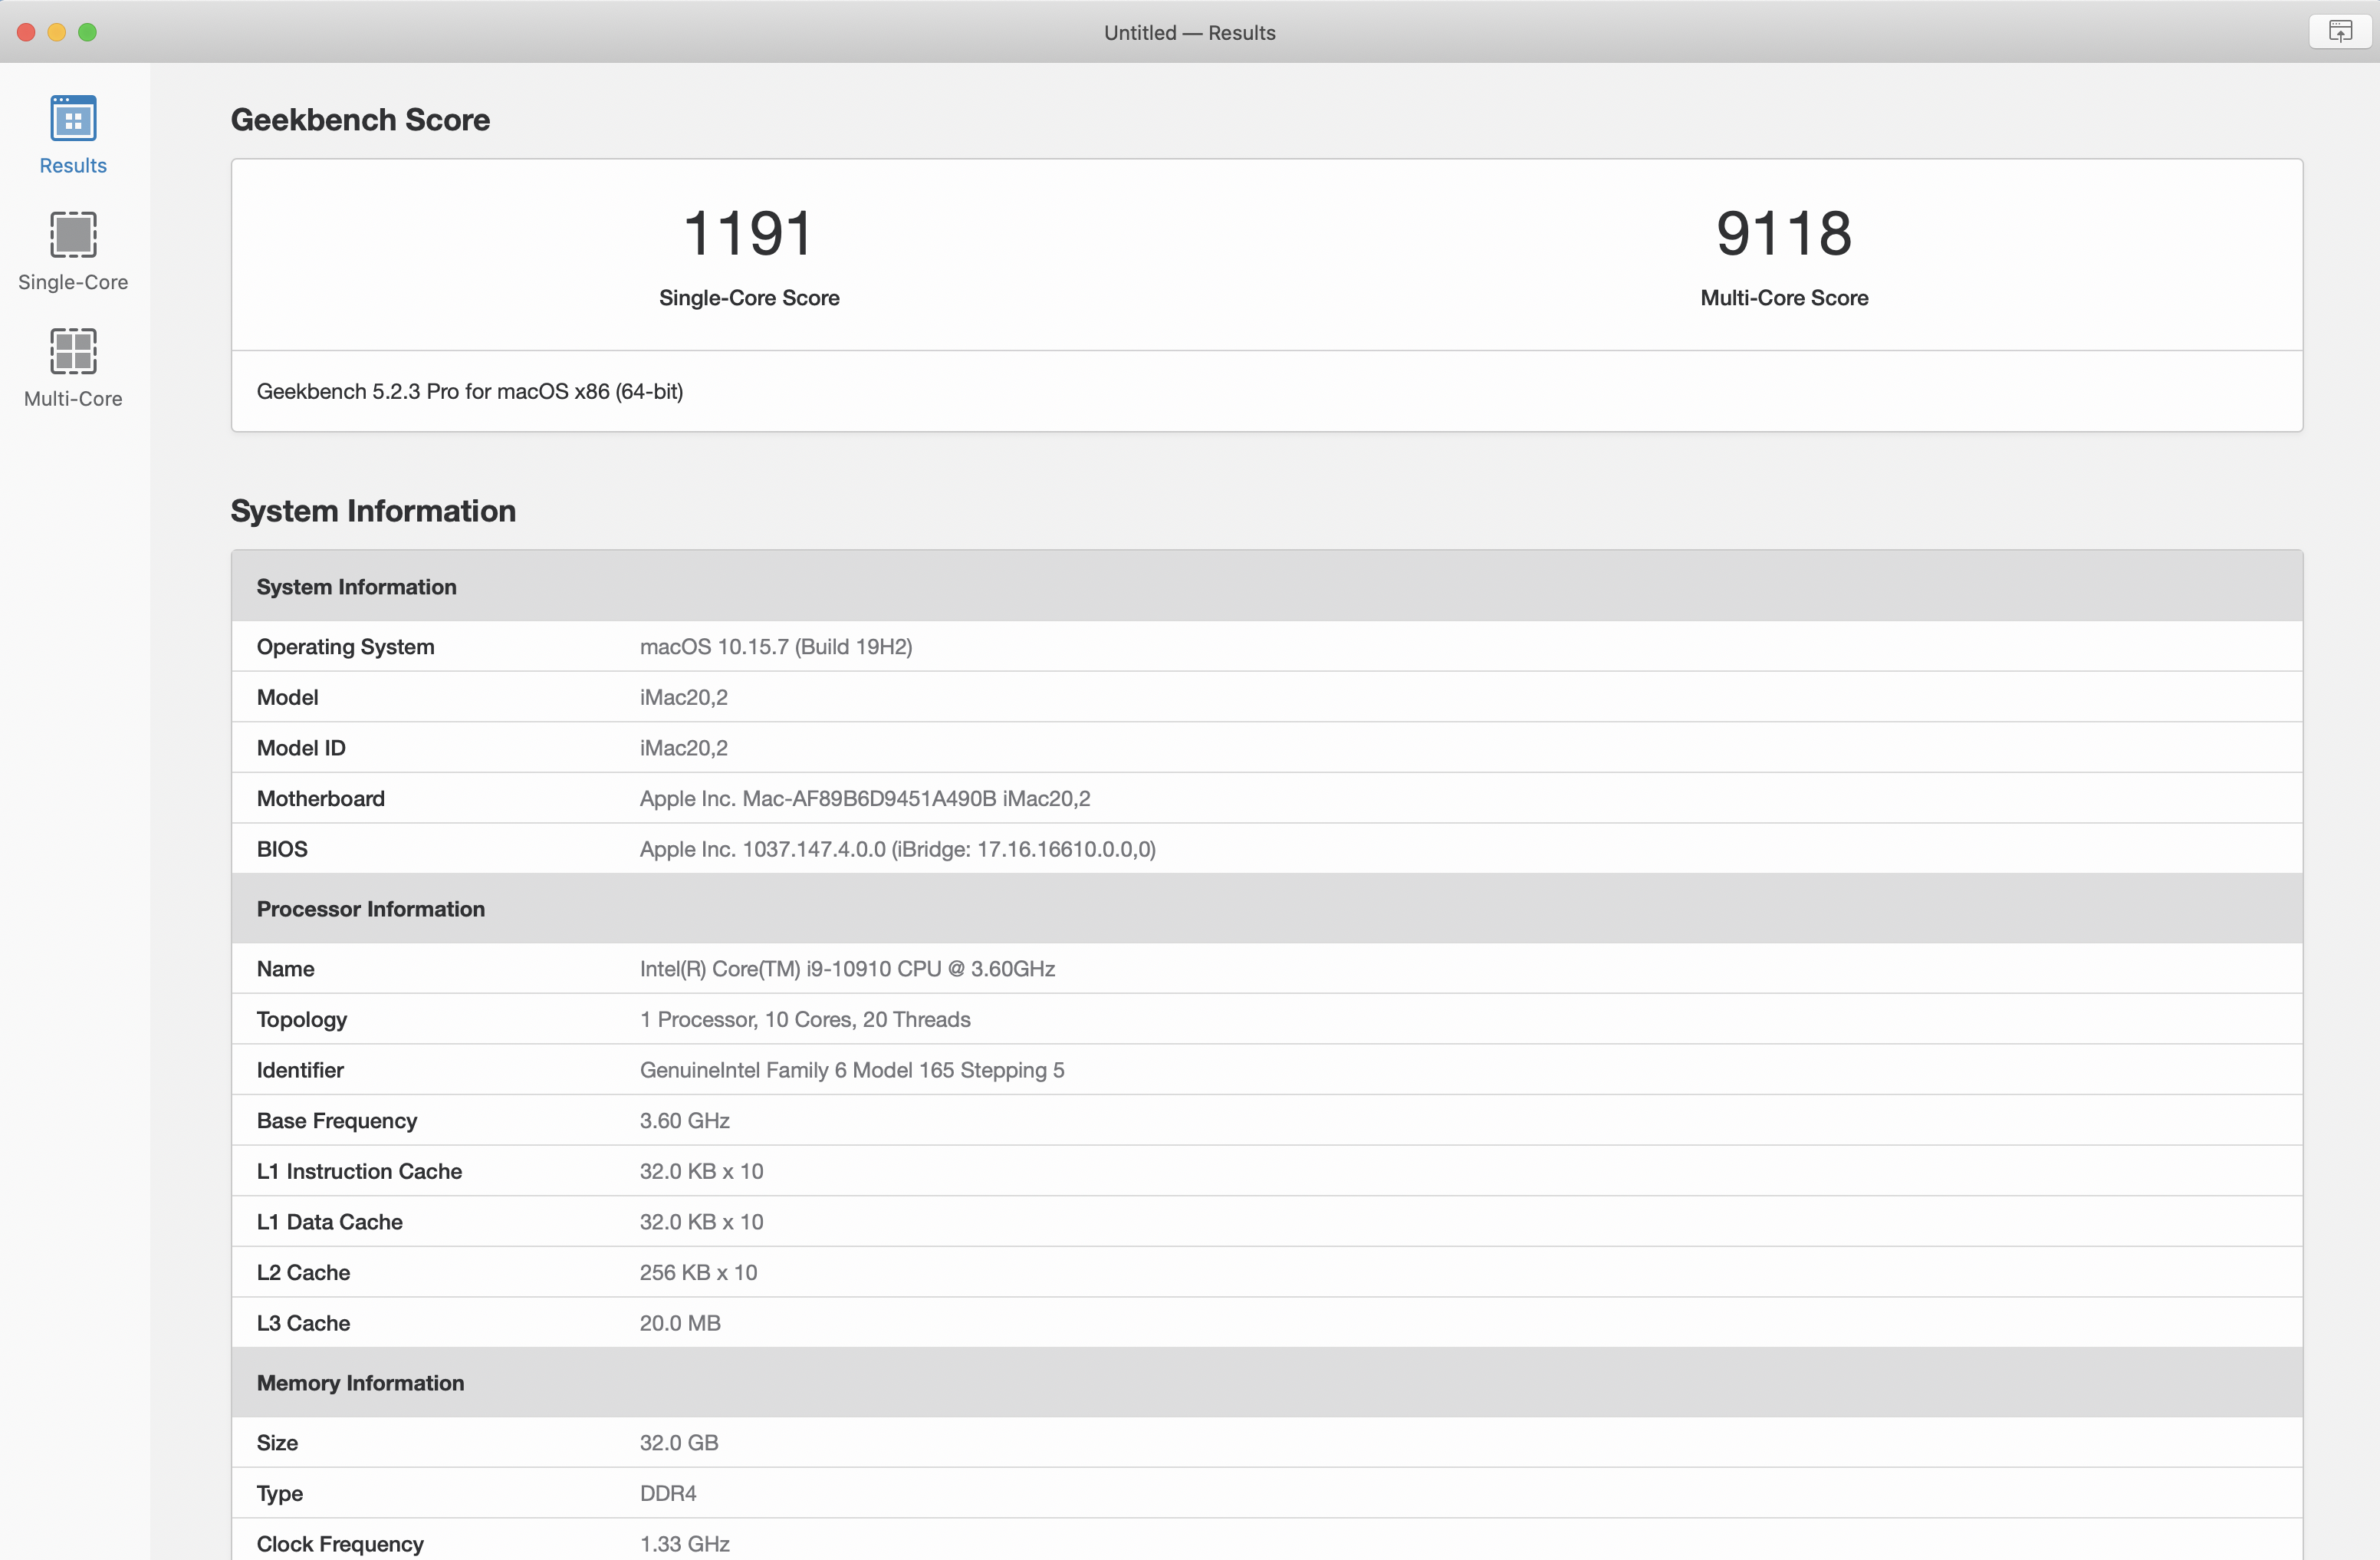Click the 1.33 GHz clock frequency value

click(685, 1544)
